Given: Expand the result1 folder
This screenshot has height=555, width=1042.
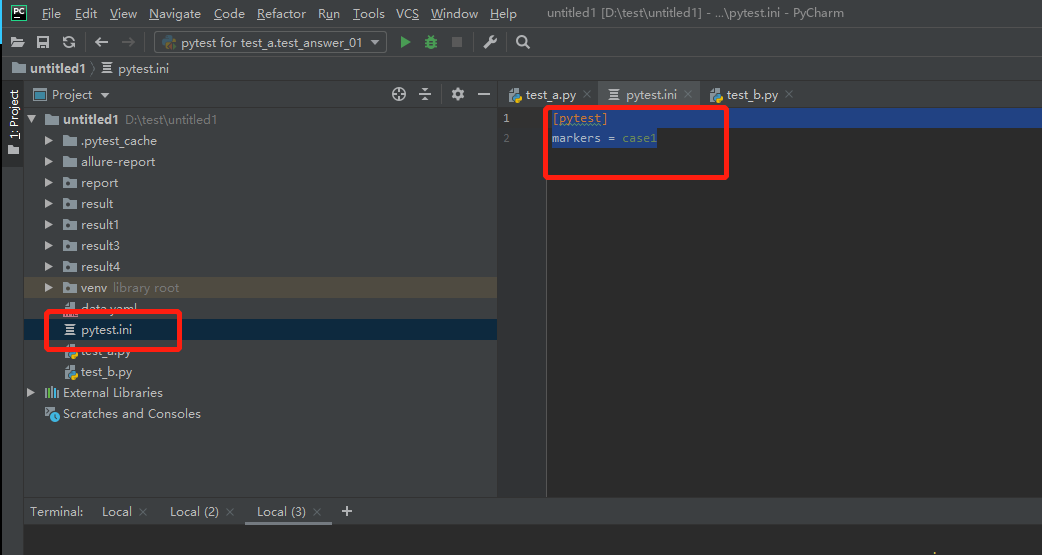Looking at the screenshot, I should [49, 225].
